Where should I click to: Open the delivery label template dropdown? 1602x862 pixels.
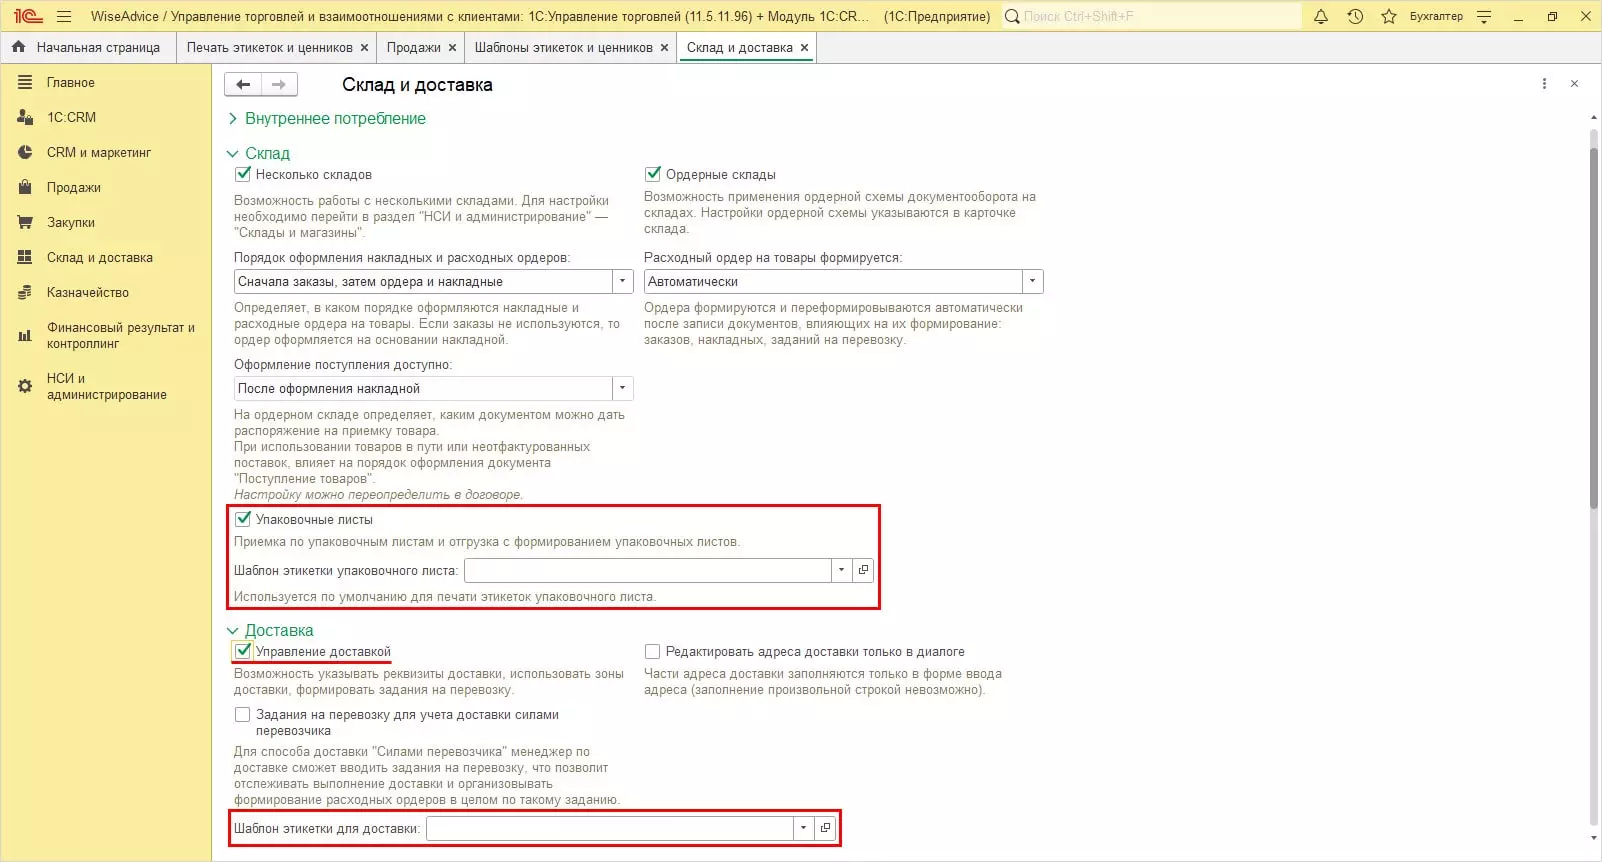pos(804,828)
